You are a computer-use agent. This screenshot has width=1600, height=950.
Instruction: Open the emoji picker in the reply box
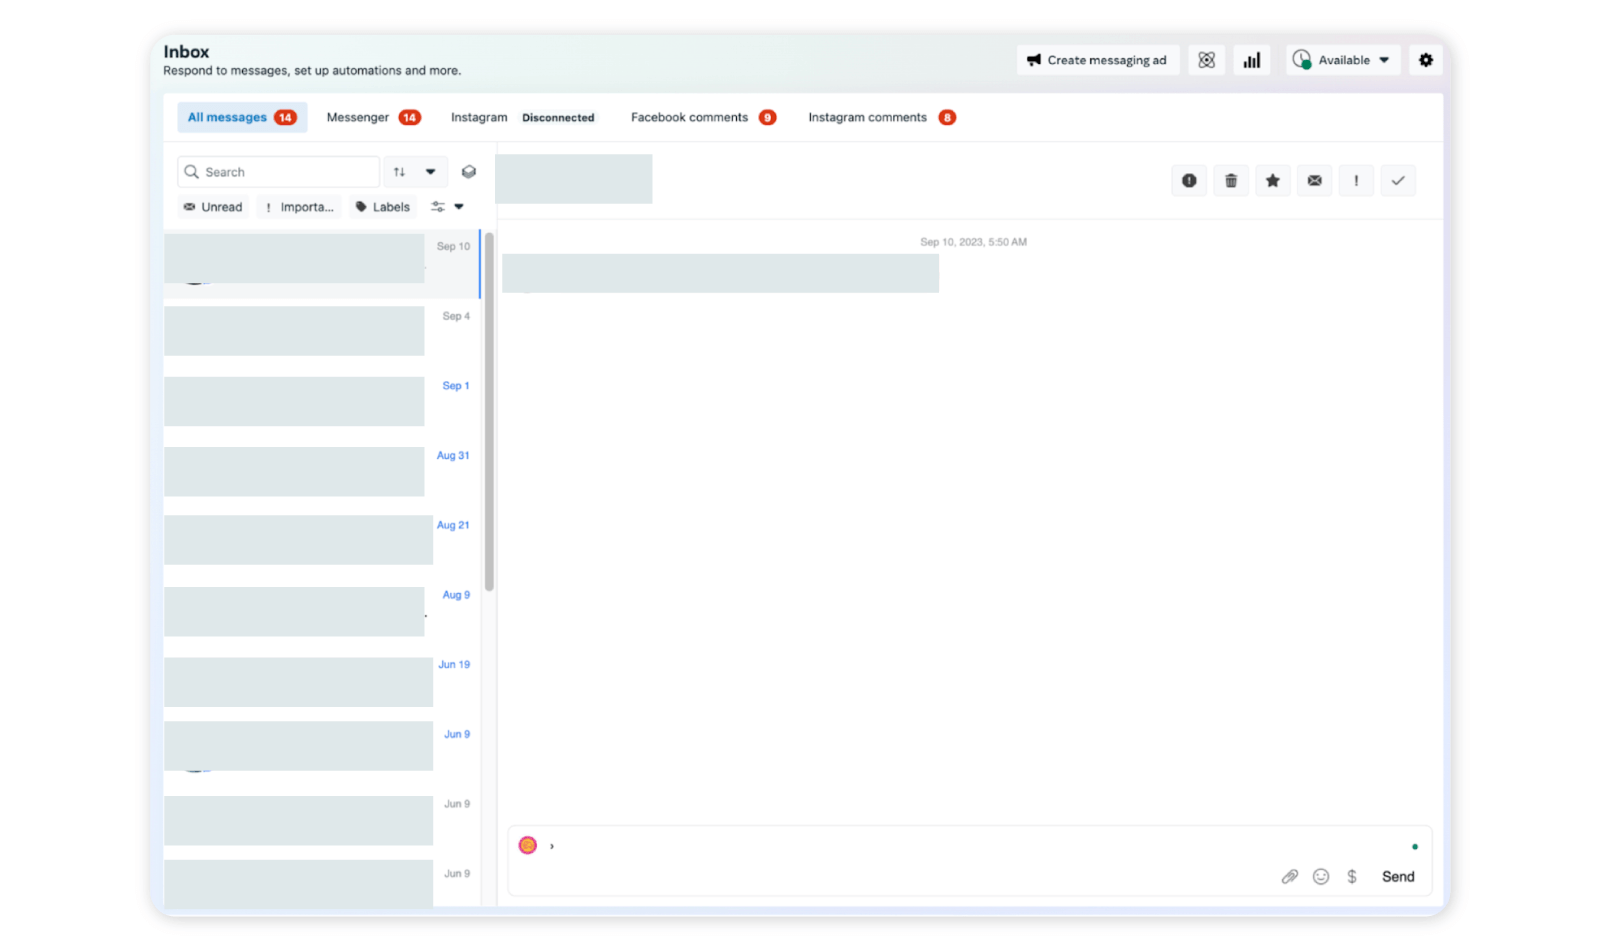pyautogui.click(x=1321, y=876)
